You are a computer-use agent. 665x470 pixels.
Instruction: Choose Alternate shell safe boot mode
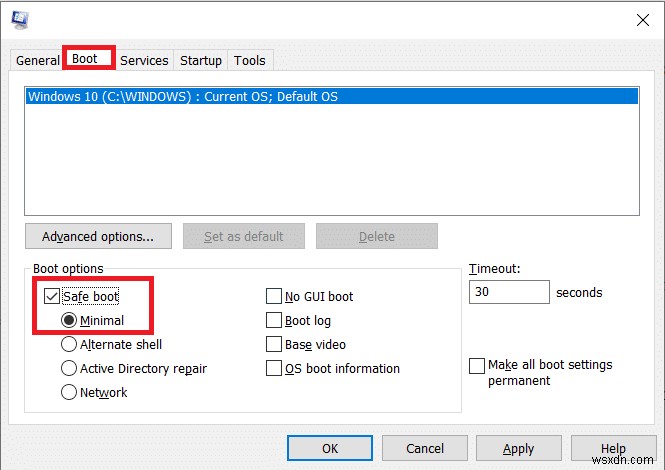coord(70,345)
